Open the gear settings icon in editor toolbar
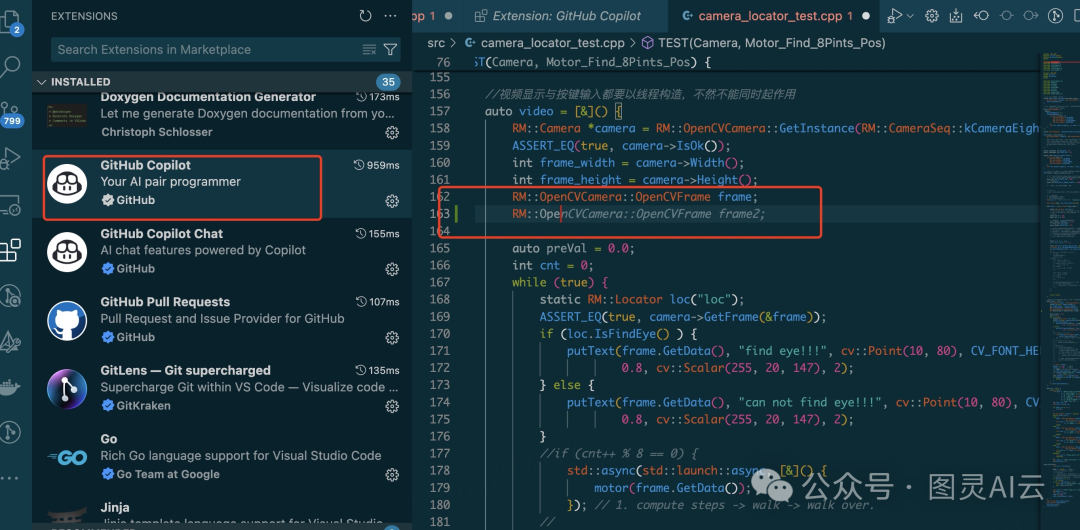 click(932, 16)
